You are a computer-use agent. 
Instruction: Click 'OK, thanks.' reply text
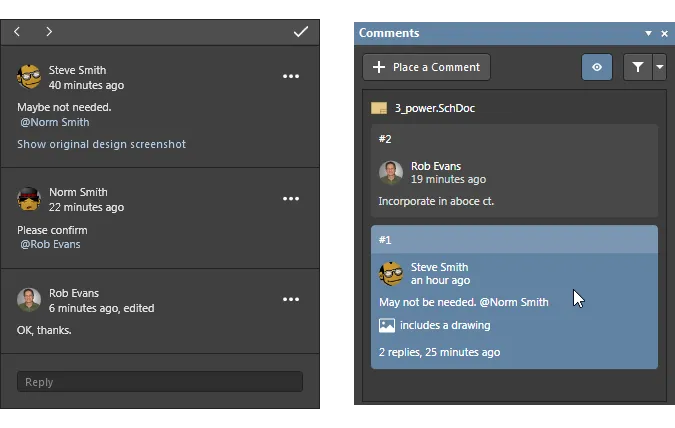point(44,330)
